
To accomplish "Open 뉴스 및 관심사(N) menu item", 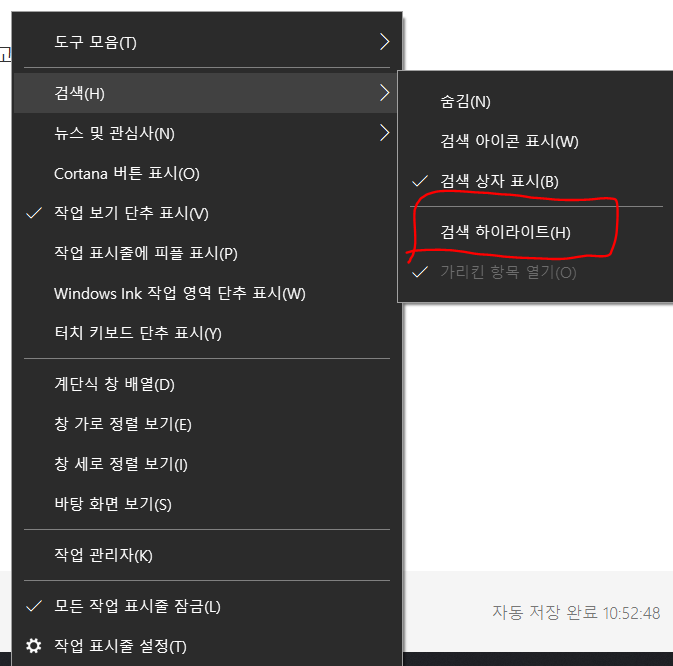I will (x=207, y=133).
